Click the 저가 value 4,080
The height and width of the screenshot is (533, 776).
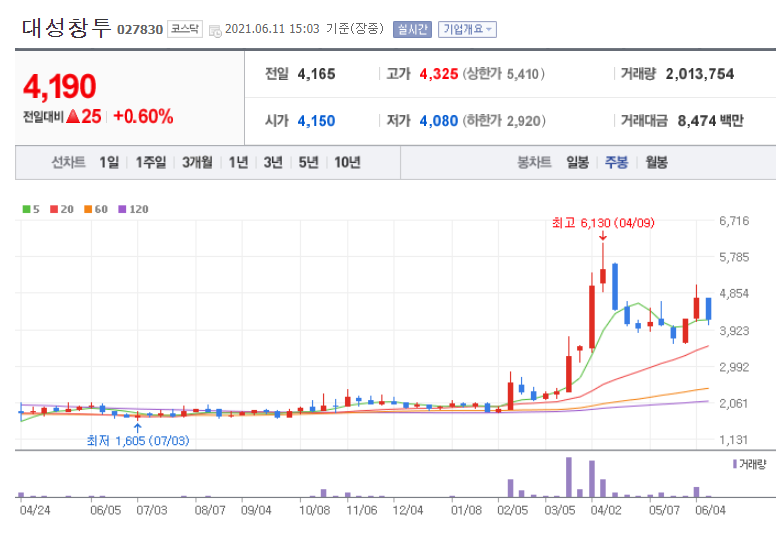pos(438,121)
